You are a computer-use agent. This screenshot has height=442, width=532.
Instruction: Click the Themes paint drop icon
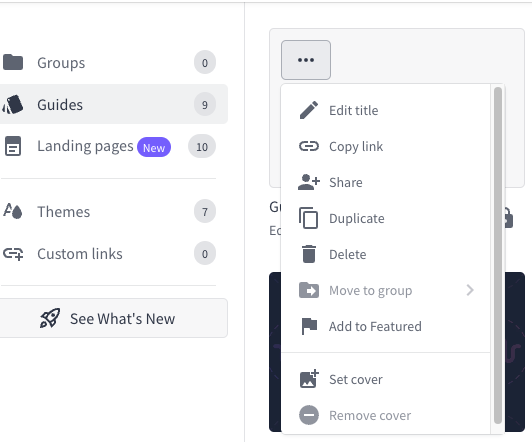click(x=13, y=211)
